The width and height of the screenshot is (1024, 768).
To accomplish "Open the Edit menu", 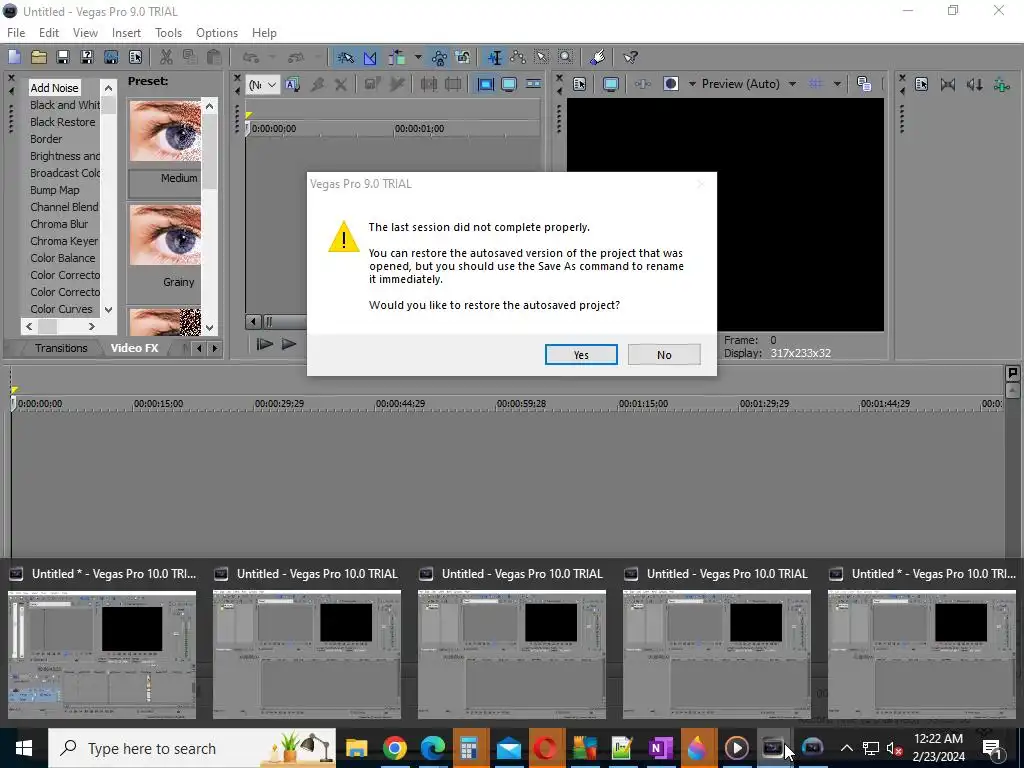I will tap(49, 33).
